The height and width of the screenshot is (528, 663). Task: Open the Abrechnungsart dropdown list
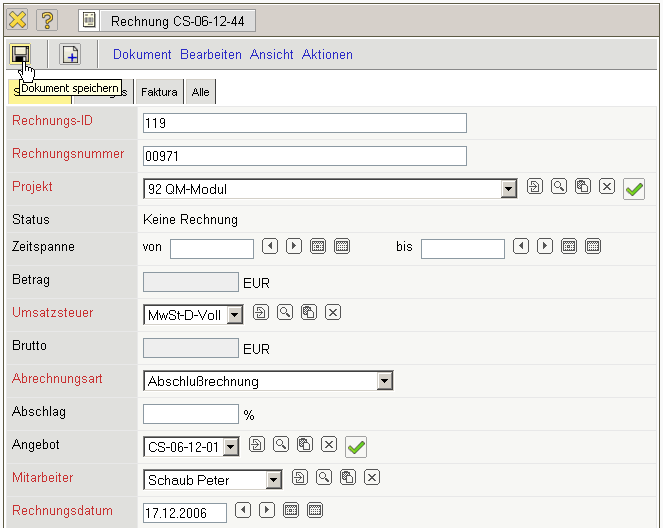[x=385, y=381]
